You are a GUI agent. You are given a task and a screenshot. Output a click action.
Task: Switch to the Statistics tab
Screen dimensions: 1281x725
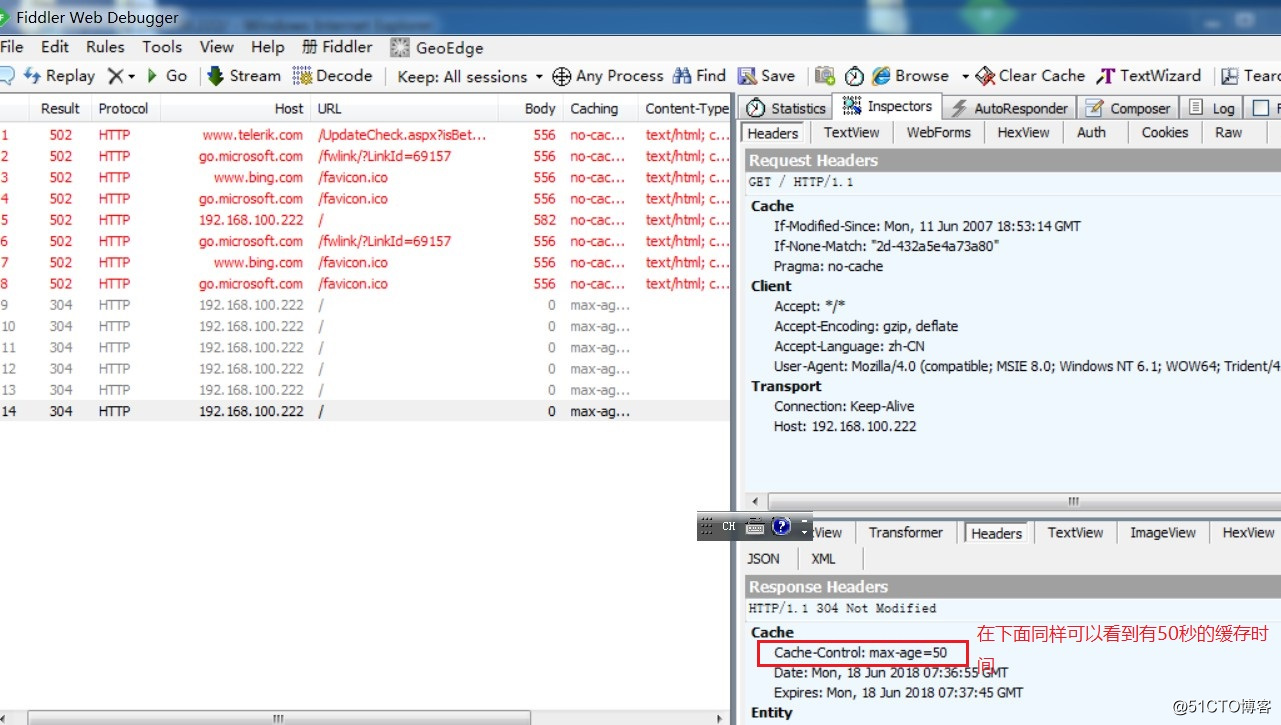(787, 108)
